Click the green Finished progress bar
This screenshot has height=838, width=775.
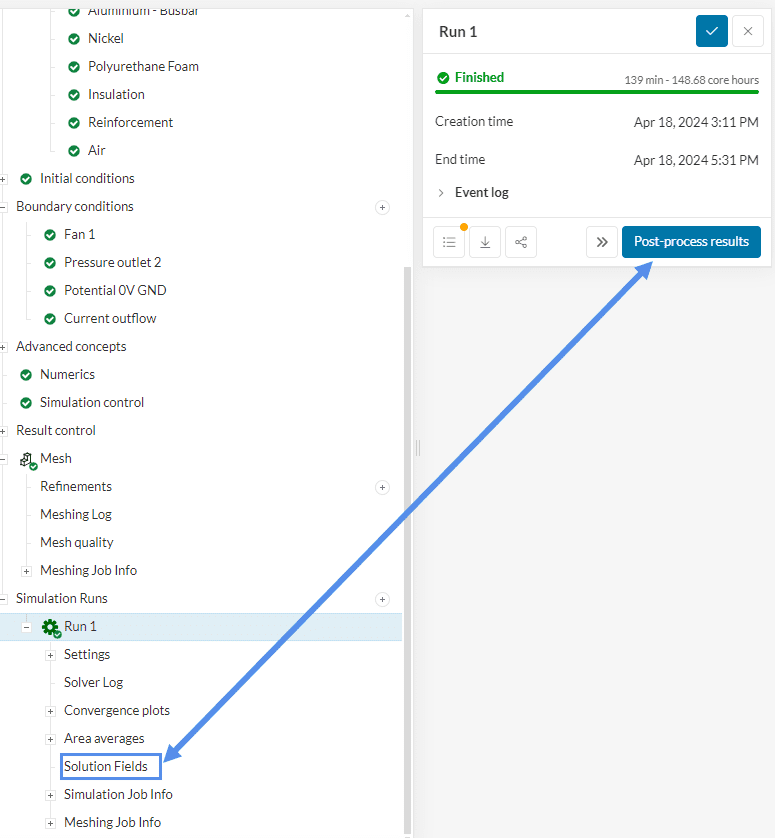pos(597,92)
